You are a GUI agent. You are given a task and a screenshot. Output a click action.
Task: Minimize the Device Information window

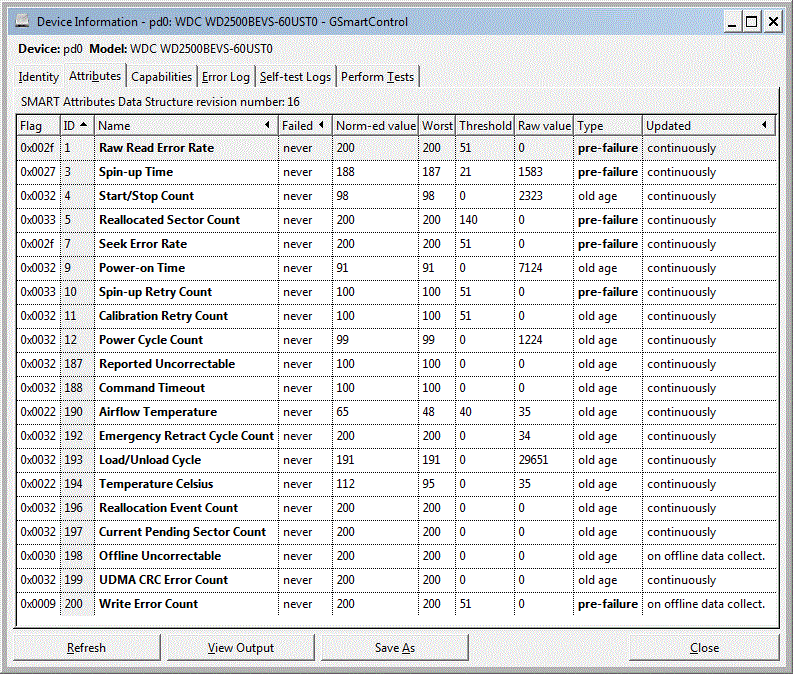tap(732, 22)
